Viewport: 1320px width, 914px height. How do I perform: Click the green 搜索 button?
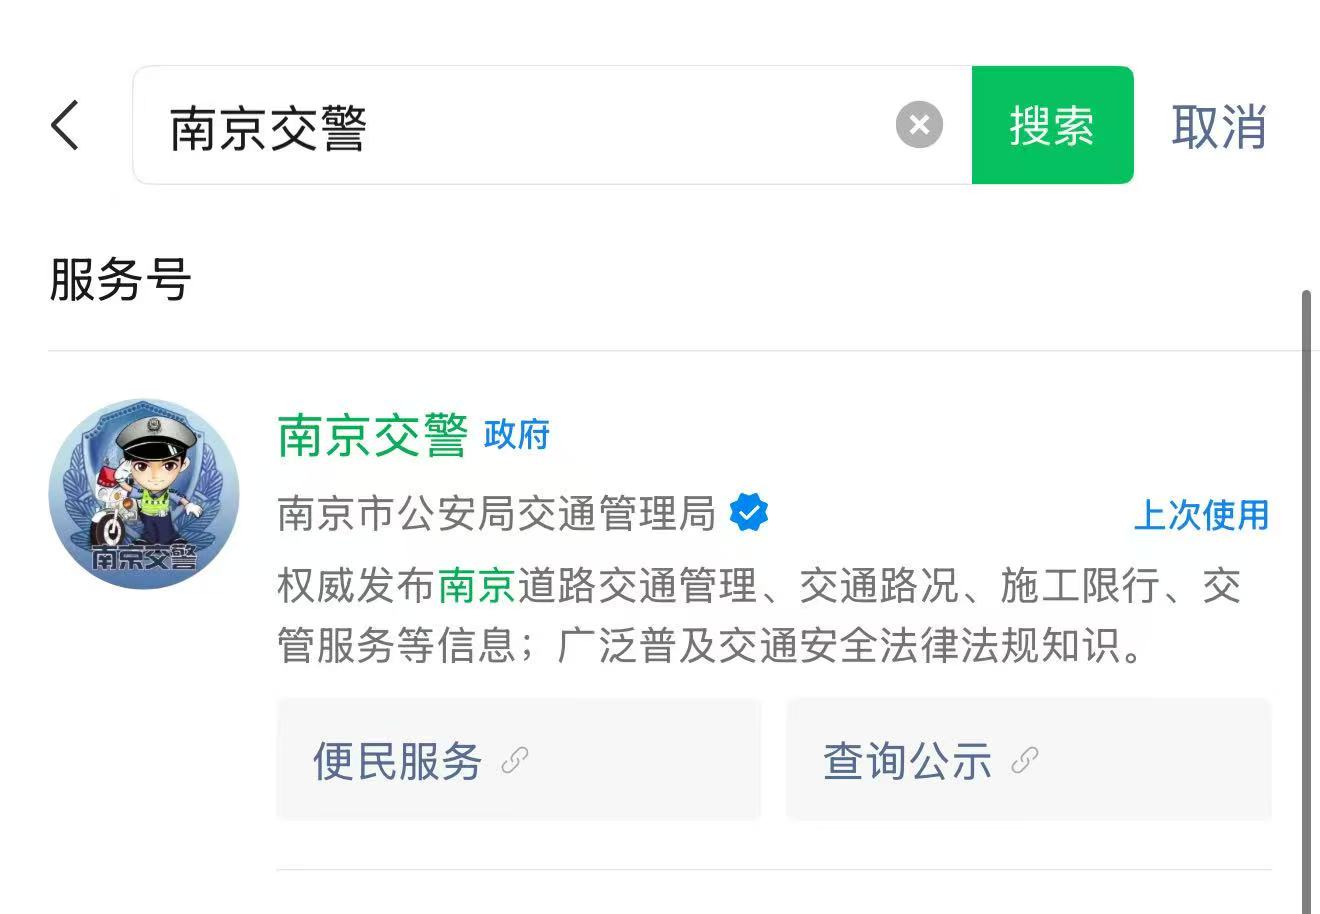1052,125
